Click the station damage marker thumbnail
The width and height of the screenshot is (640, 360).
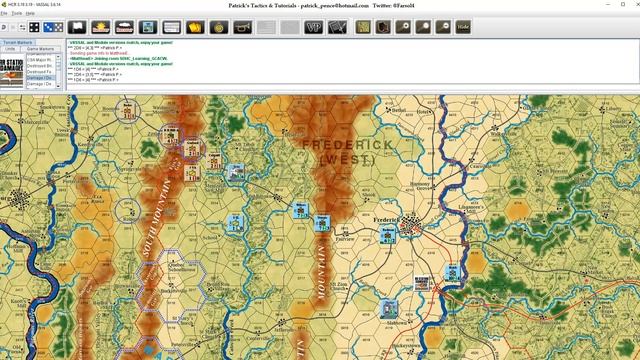[x=12, y=72]
